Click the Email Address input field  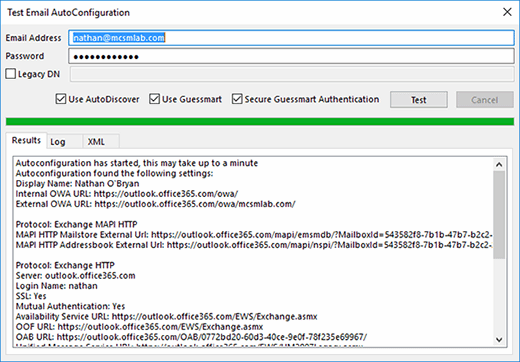291,38
